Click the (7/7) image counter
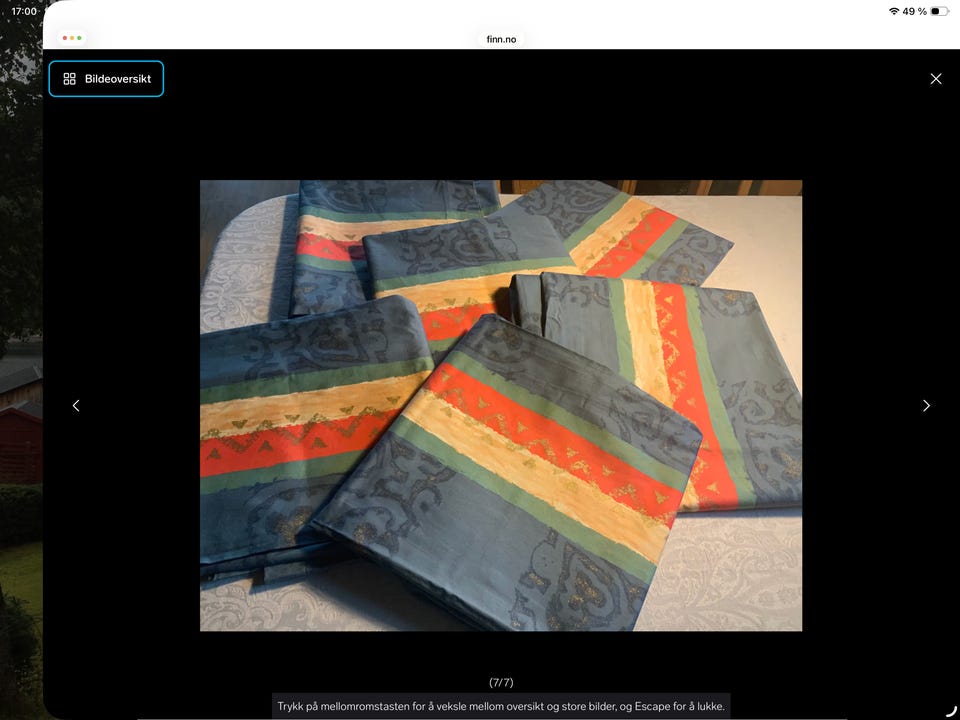 [x=501, y=682]
